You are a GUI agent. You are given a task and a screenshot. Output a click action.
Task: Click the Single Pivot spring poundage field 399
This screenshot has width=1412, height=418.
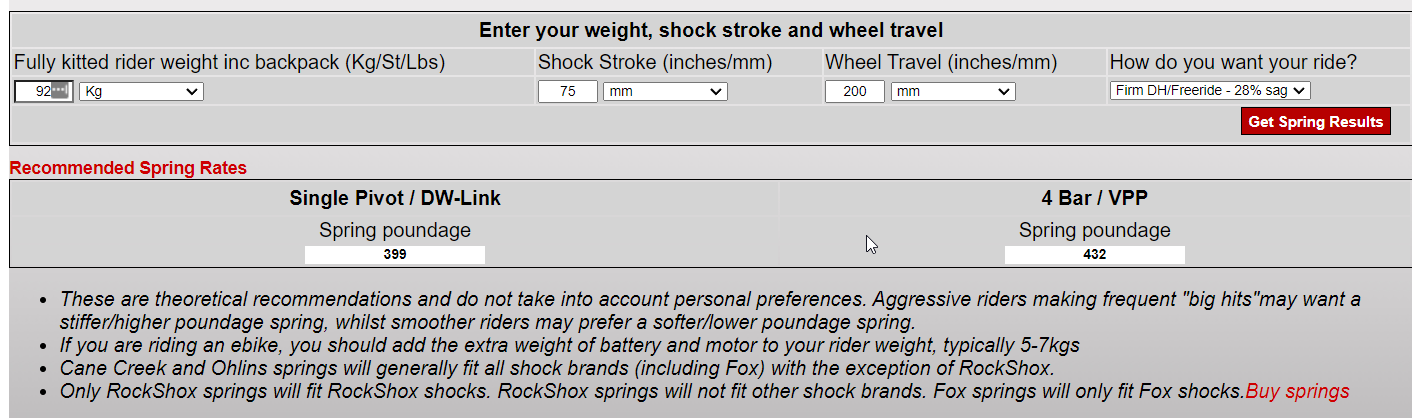coord(395,255)
